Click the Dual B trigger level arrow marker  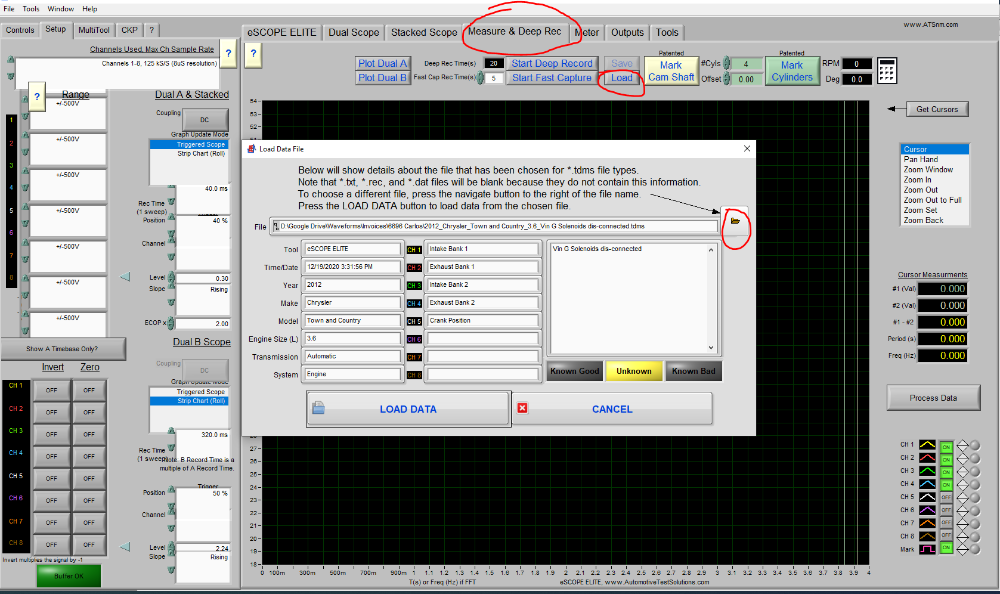125,547
